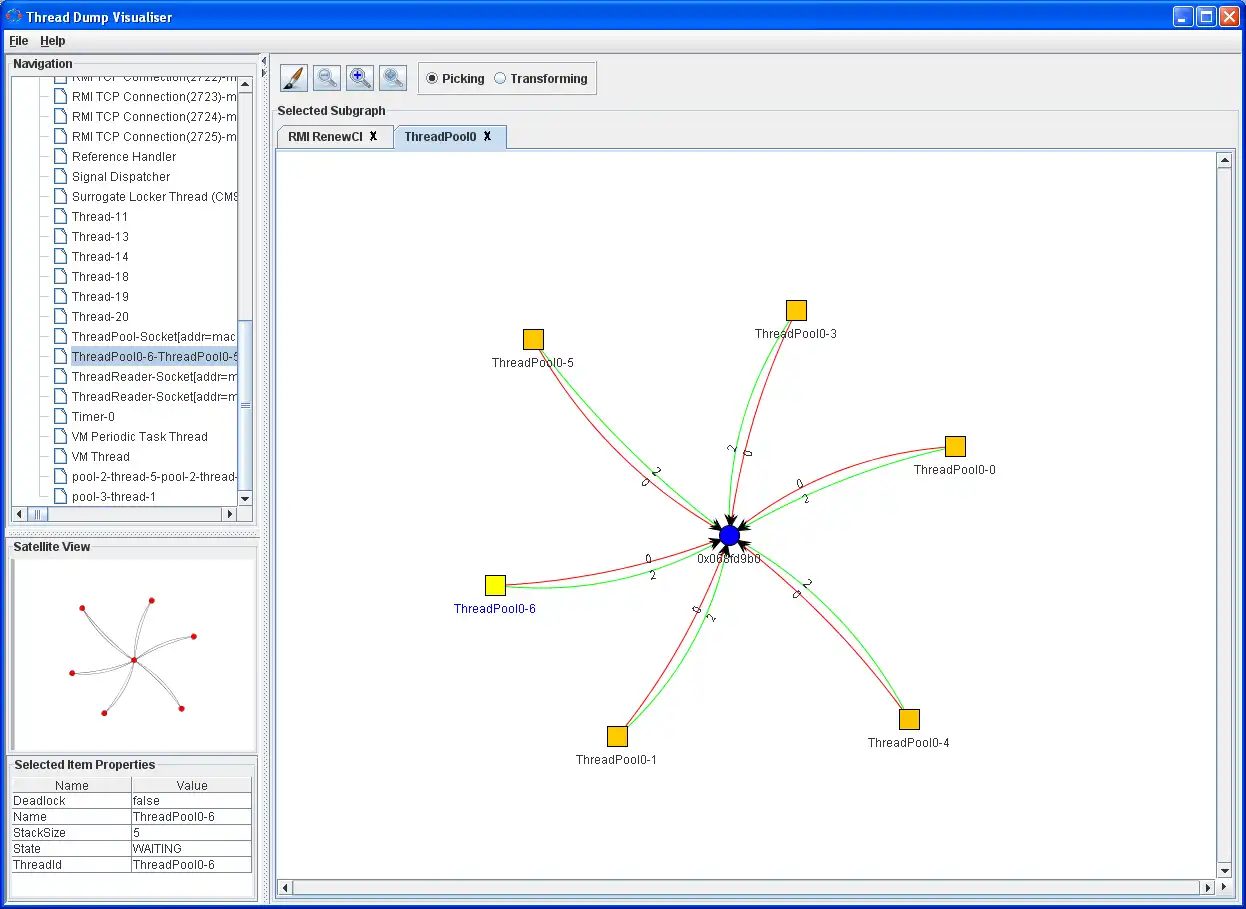
Task: Close the RMI RenewCl tab
Action: coord(373,137)
